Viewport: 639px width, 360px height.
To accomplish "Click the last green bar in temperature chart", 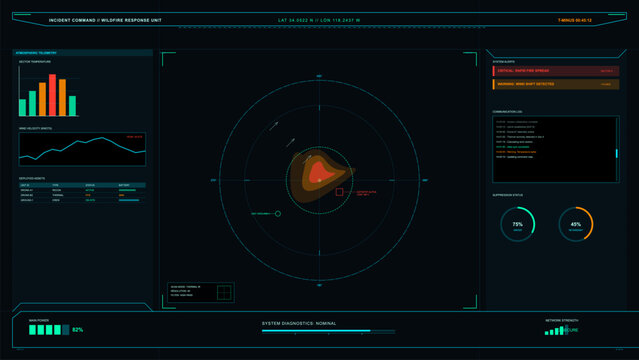I will (72, 106).
